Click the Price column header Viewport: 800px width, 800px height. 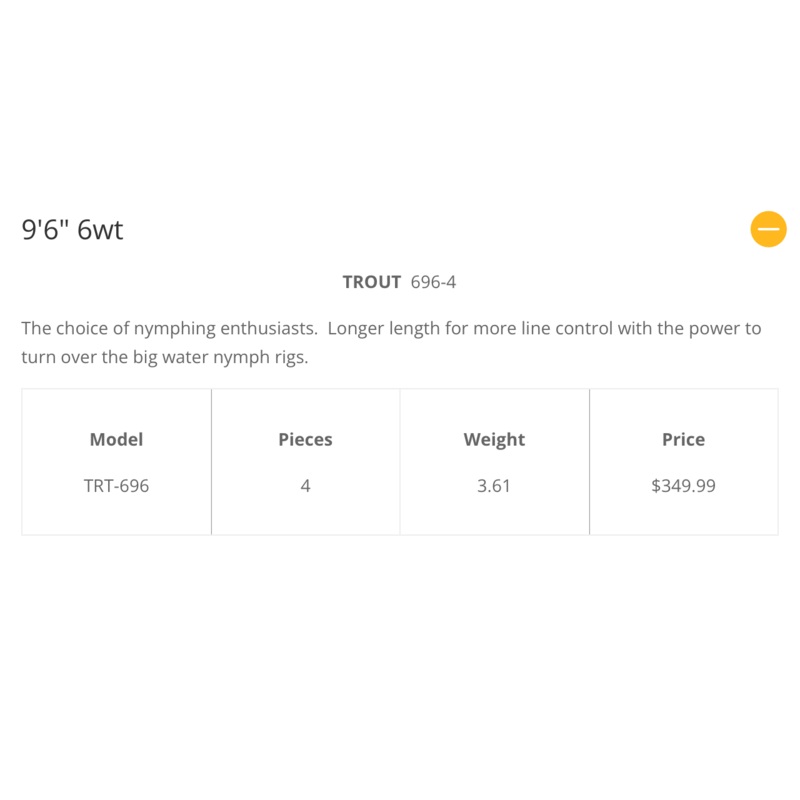(683, 439)
